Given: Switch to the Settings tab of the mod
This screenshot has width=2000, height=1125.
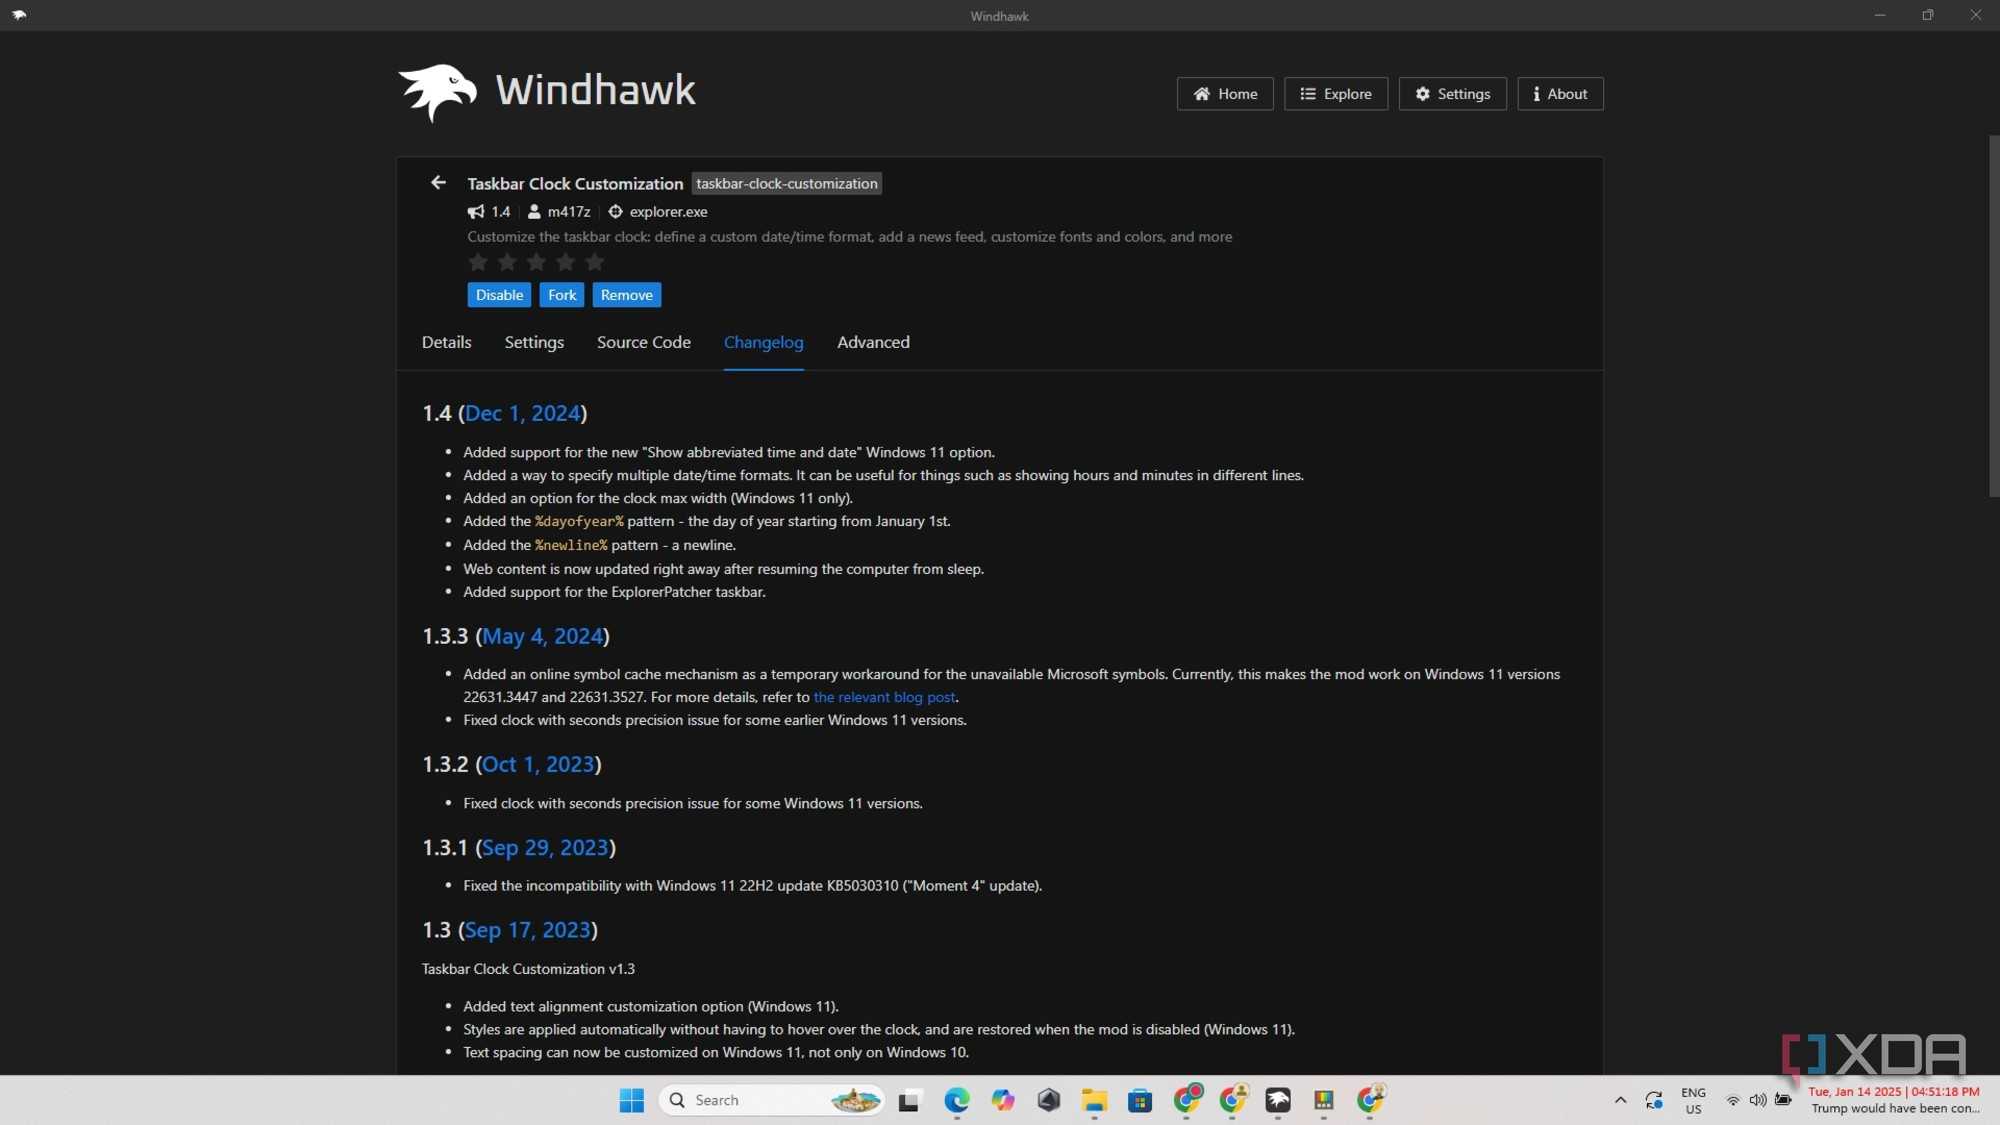Looking at the screenshot, I should [534, 342].
